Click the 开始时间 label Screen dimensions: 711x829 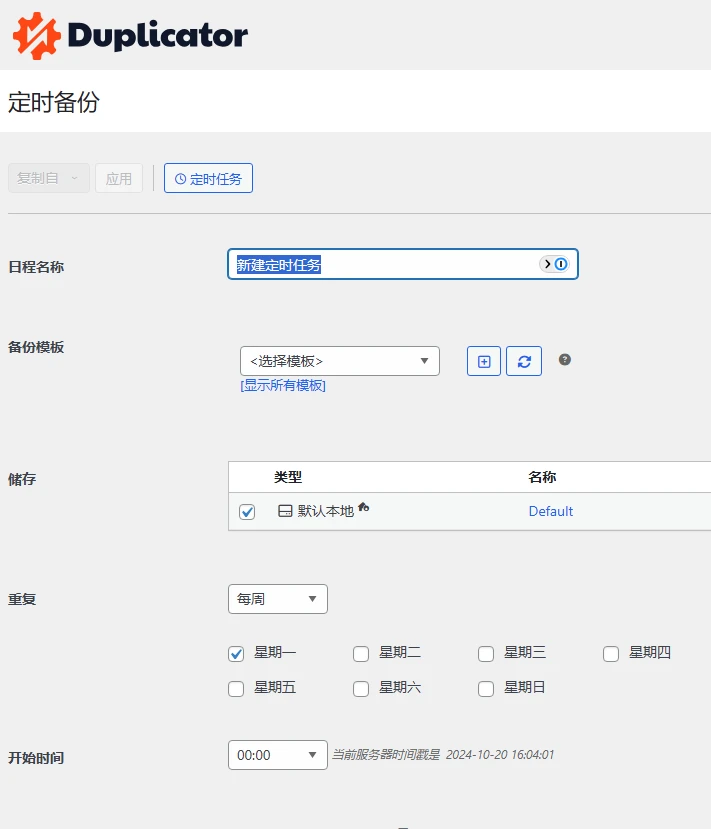(x=36, y=758)
